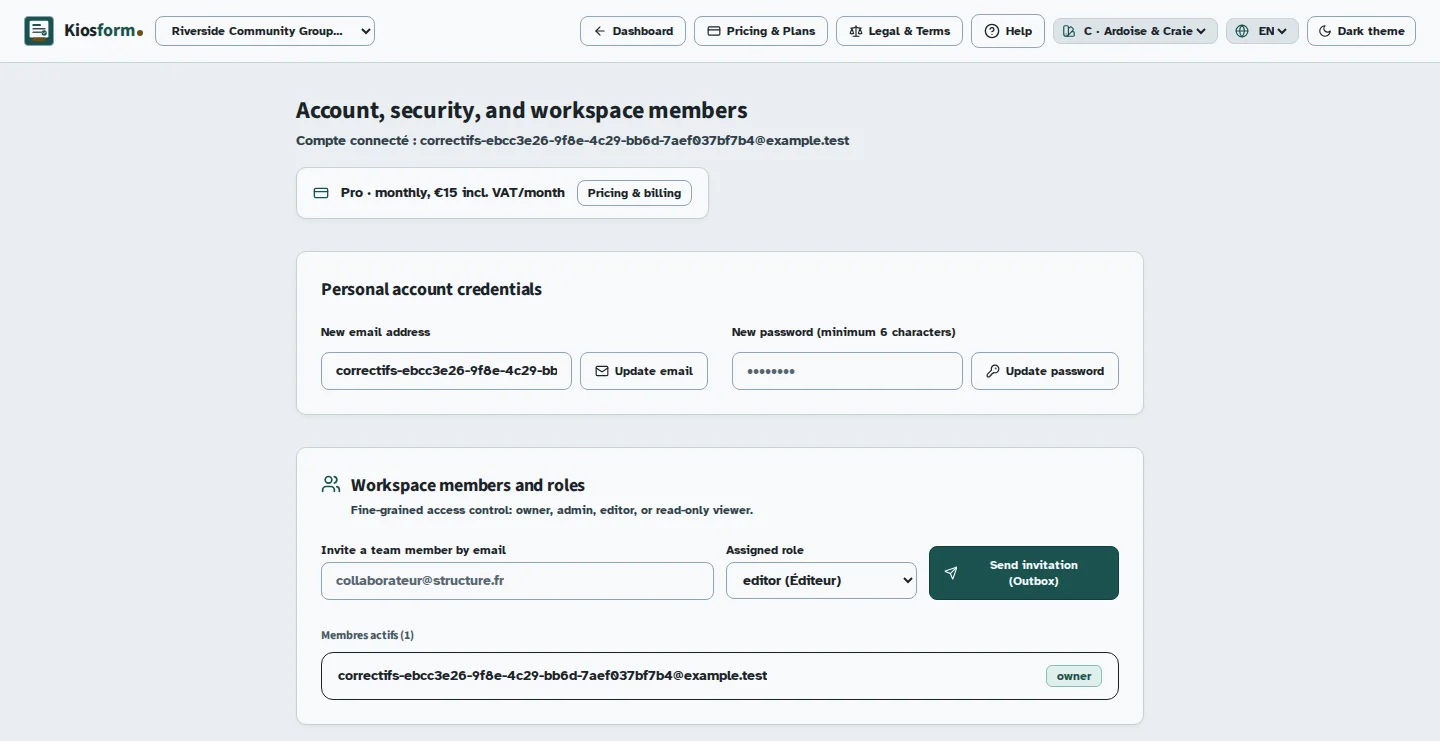Open the Riverside Community Group workspace dropdown
Viewport: 1440px width, 741px height.
pyautogui.click(x=265, y=31)
